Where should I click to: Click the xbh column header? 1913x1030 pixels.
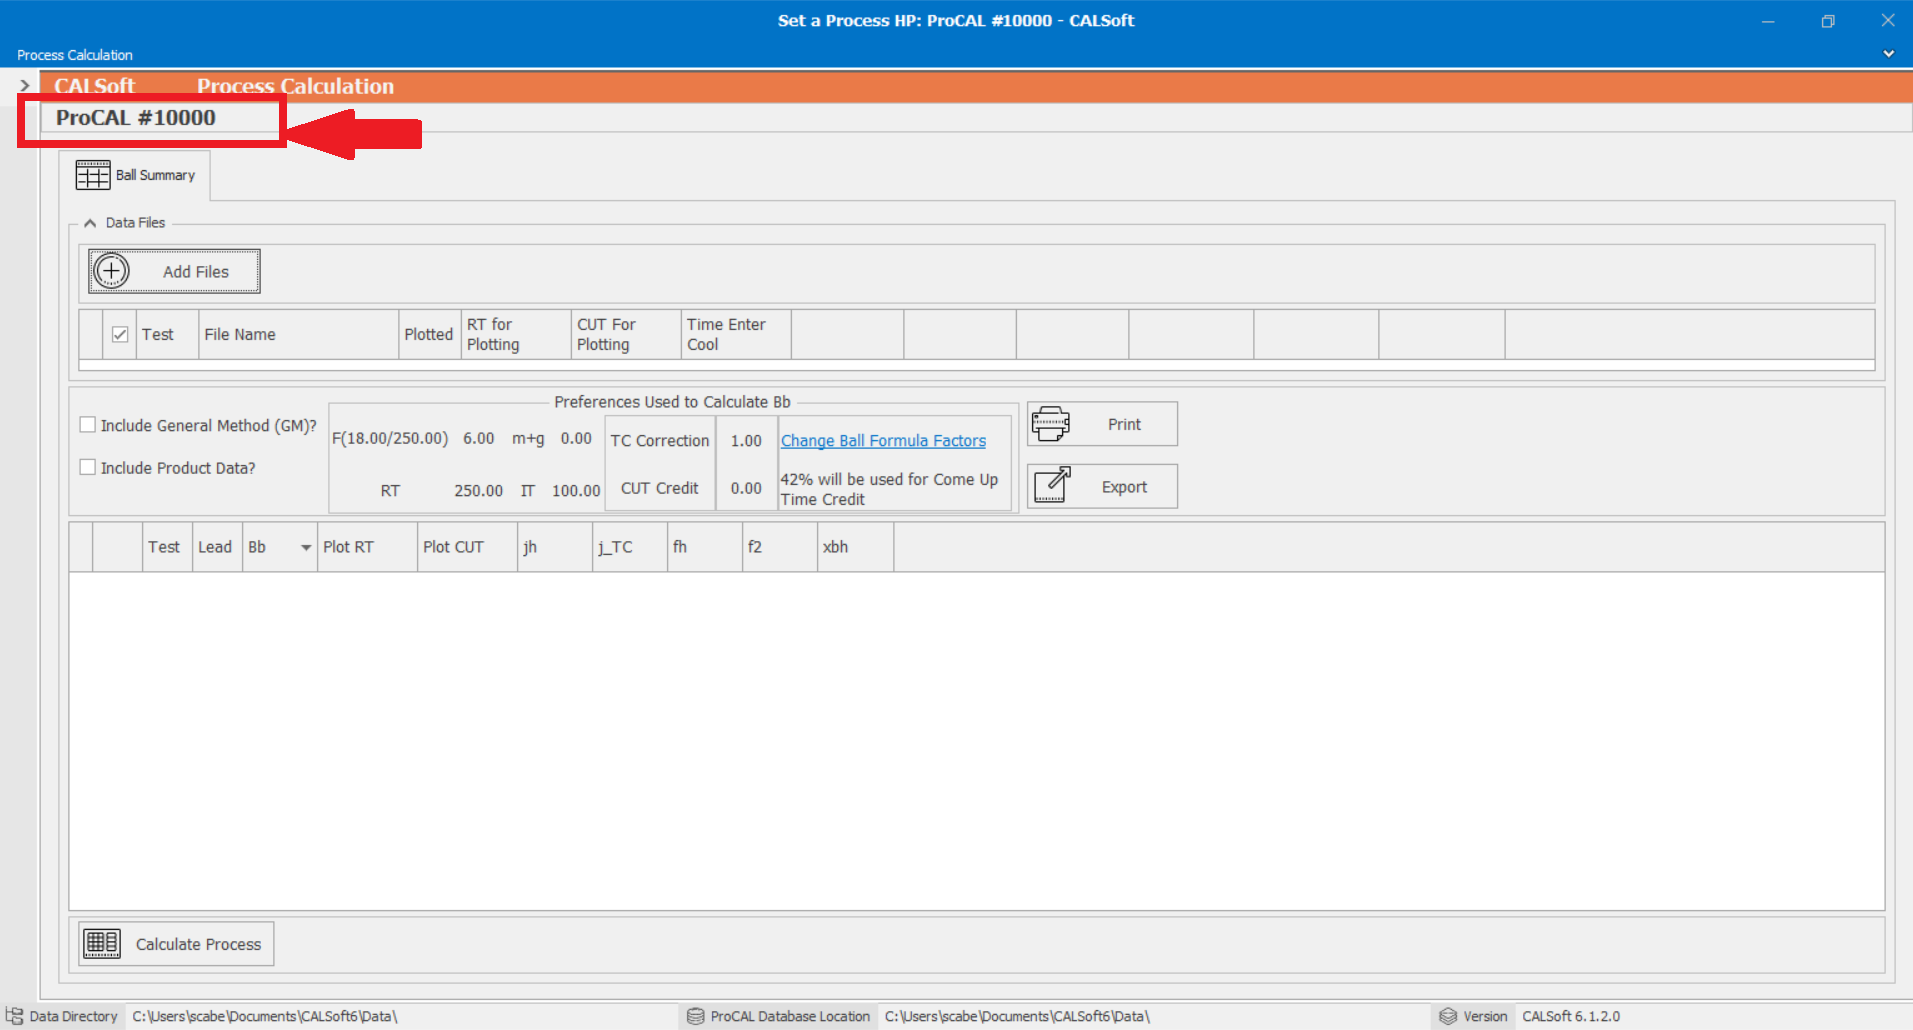point(855,547)
